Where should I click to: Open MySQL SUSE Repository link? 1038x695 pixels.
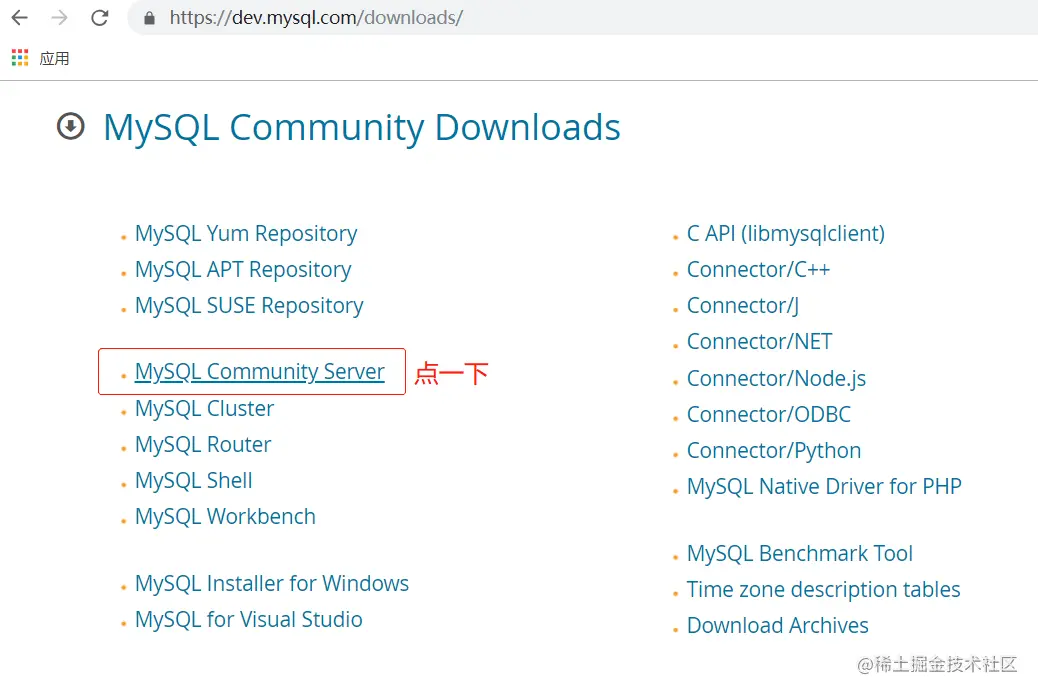249,306
